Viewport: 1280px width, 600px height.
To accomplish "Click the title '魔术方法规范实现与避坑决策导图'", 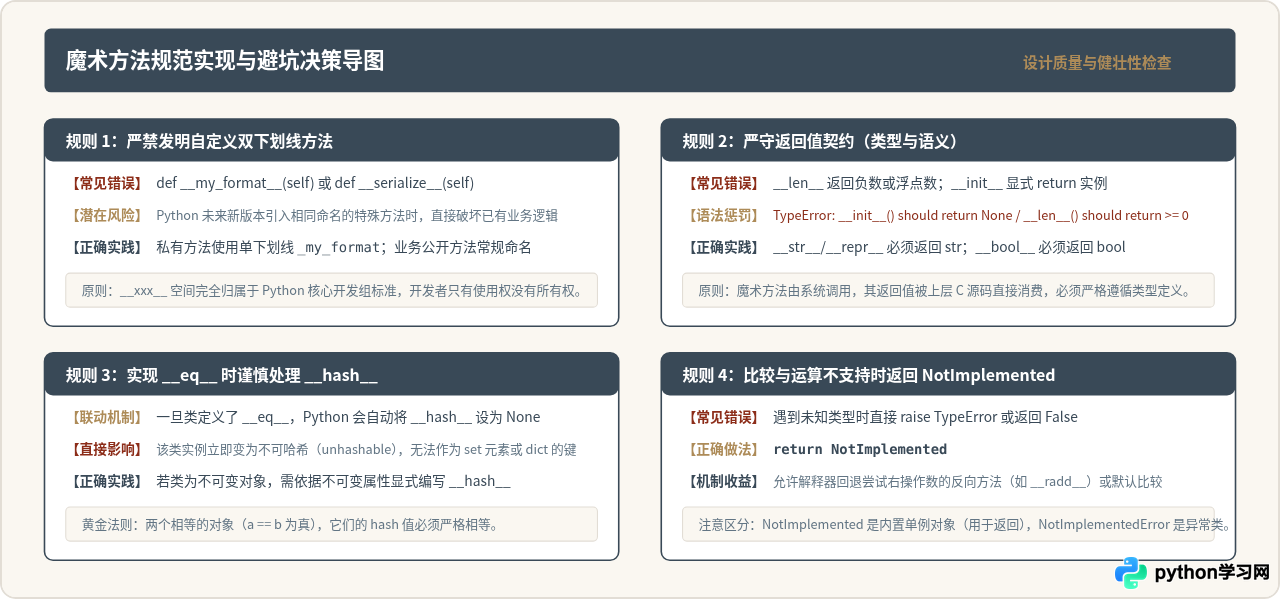I will [225, 61].
